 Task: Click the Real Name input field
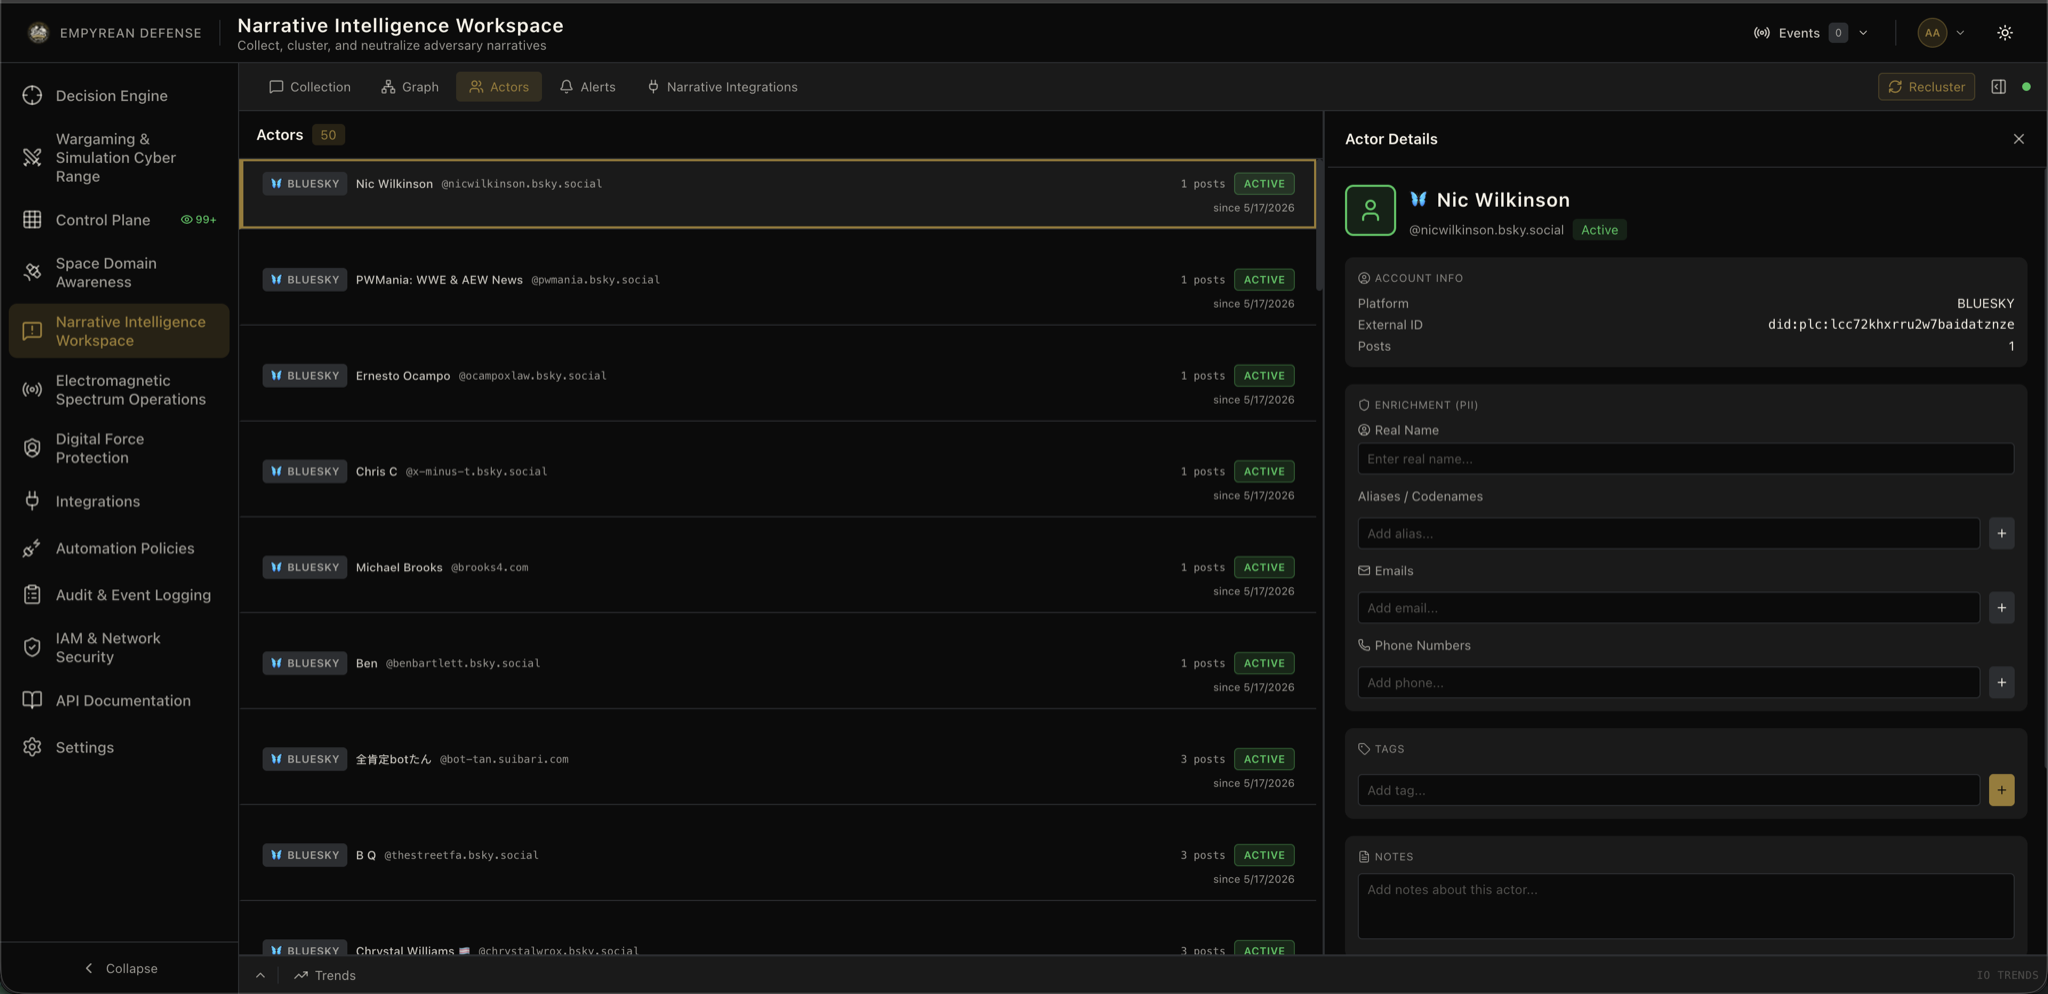1685,459
